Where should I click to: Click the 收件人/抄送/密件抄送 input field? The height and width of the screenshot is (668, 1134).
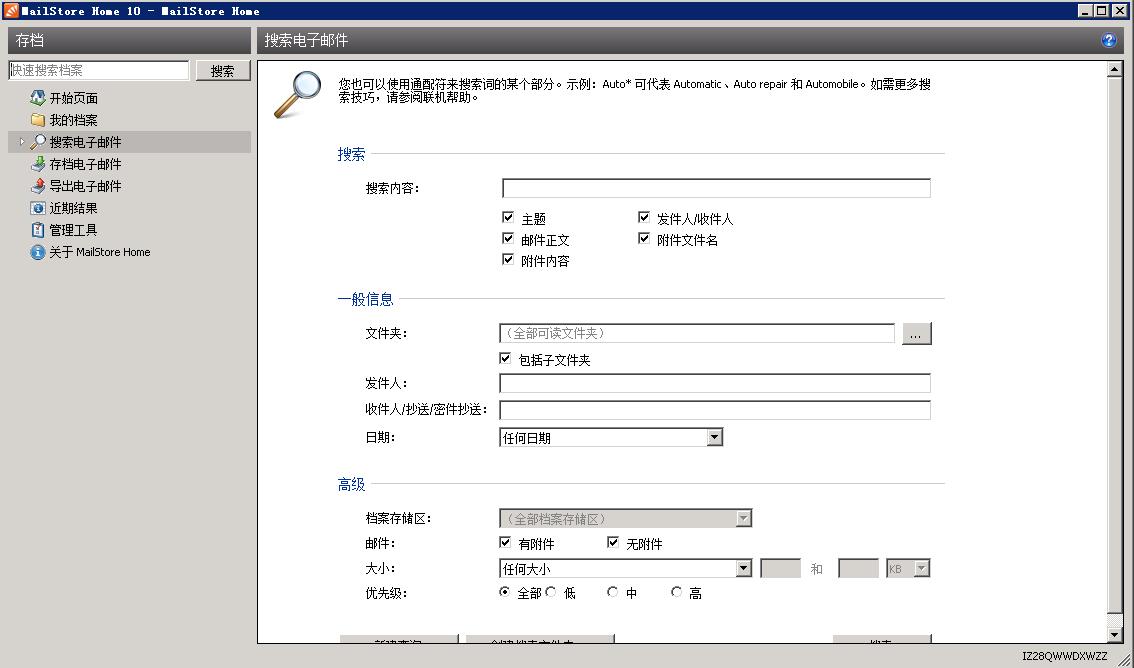[715, 410]
